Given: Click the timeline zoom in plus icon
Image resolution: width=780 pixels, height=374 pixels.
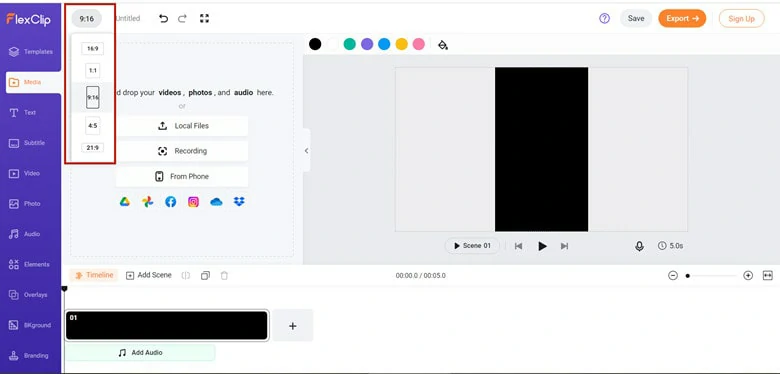Looking at the screenshot, I should point(748,276).
